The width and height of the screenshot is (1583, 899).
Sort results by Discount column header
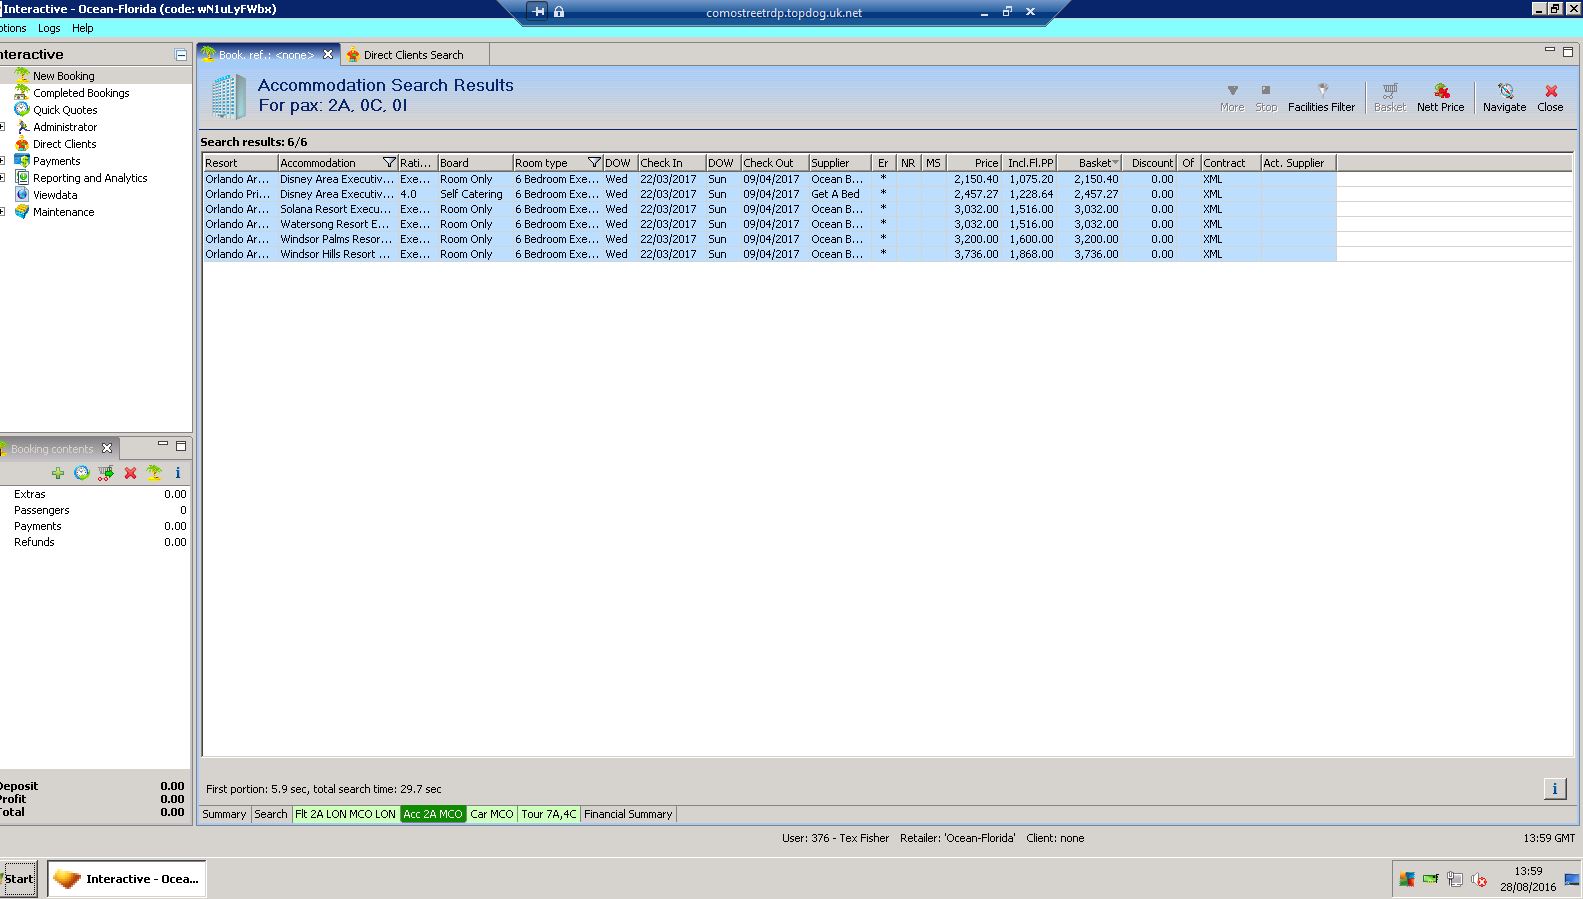pyautogui.click(x=1150, y=163)
